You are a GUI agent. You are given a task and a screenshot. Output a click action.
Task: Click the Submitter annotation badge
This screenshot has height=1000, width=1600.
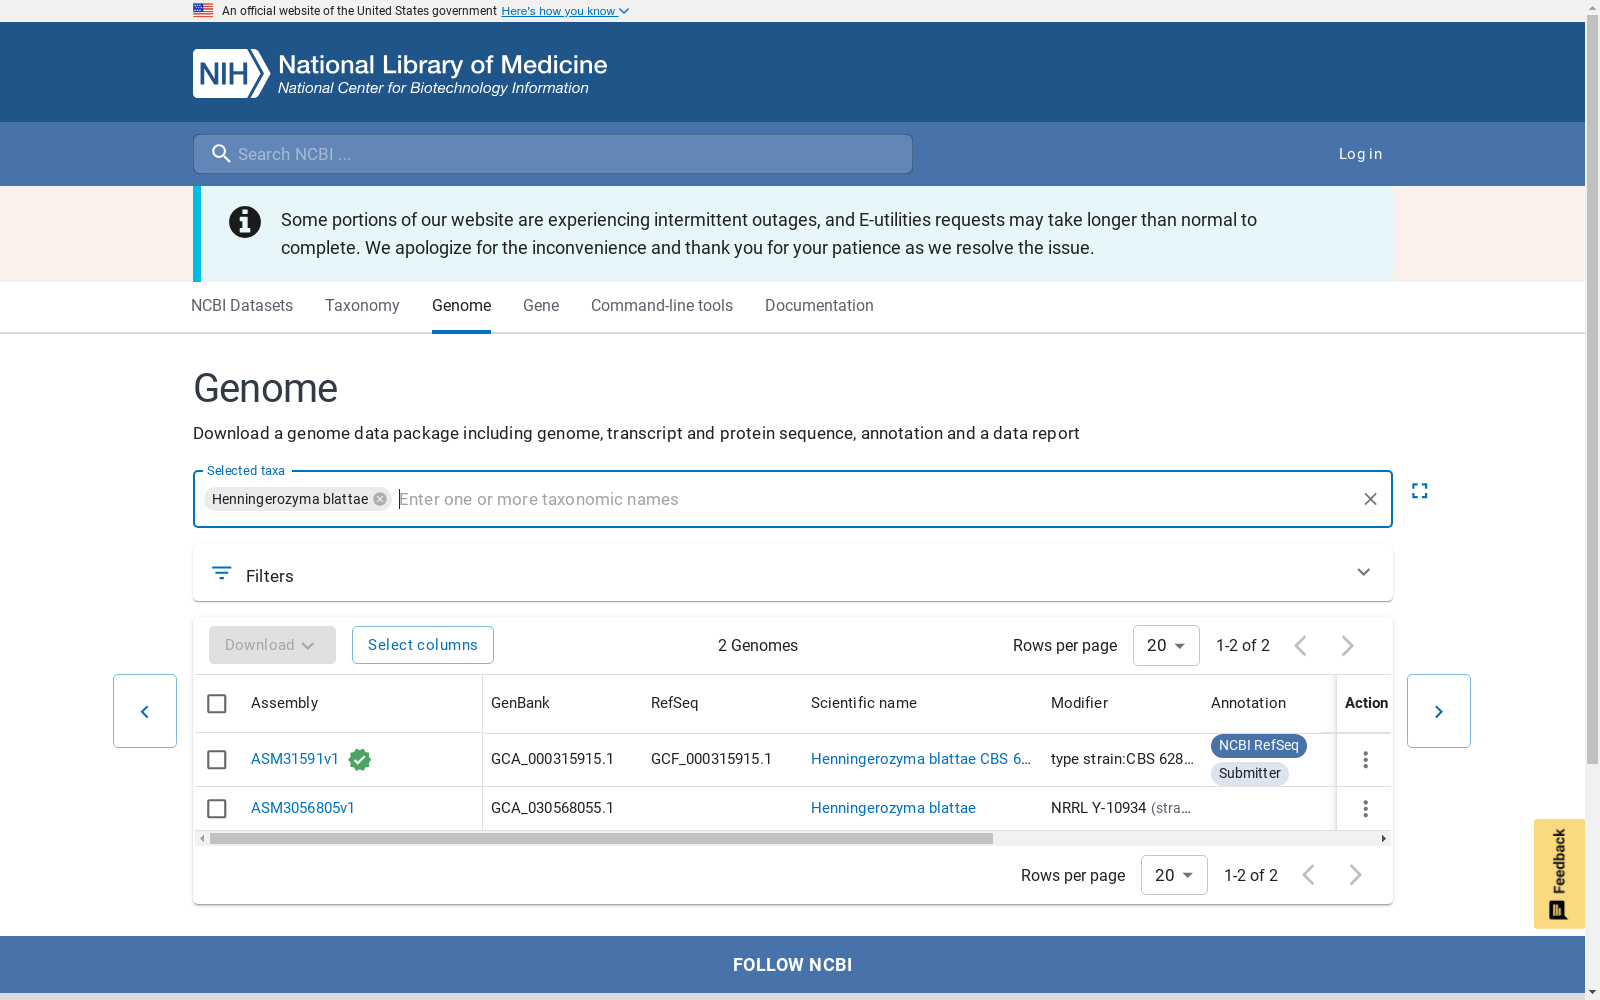[1250, 774]
